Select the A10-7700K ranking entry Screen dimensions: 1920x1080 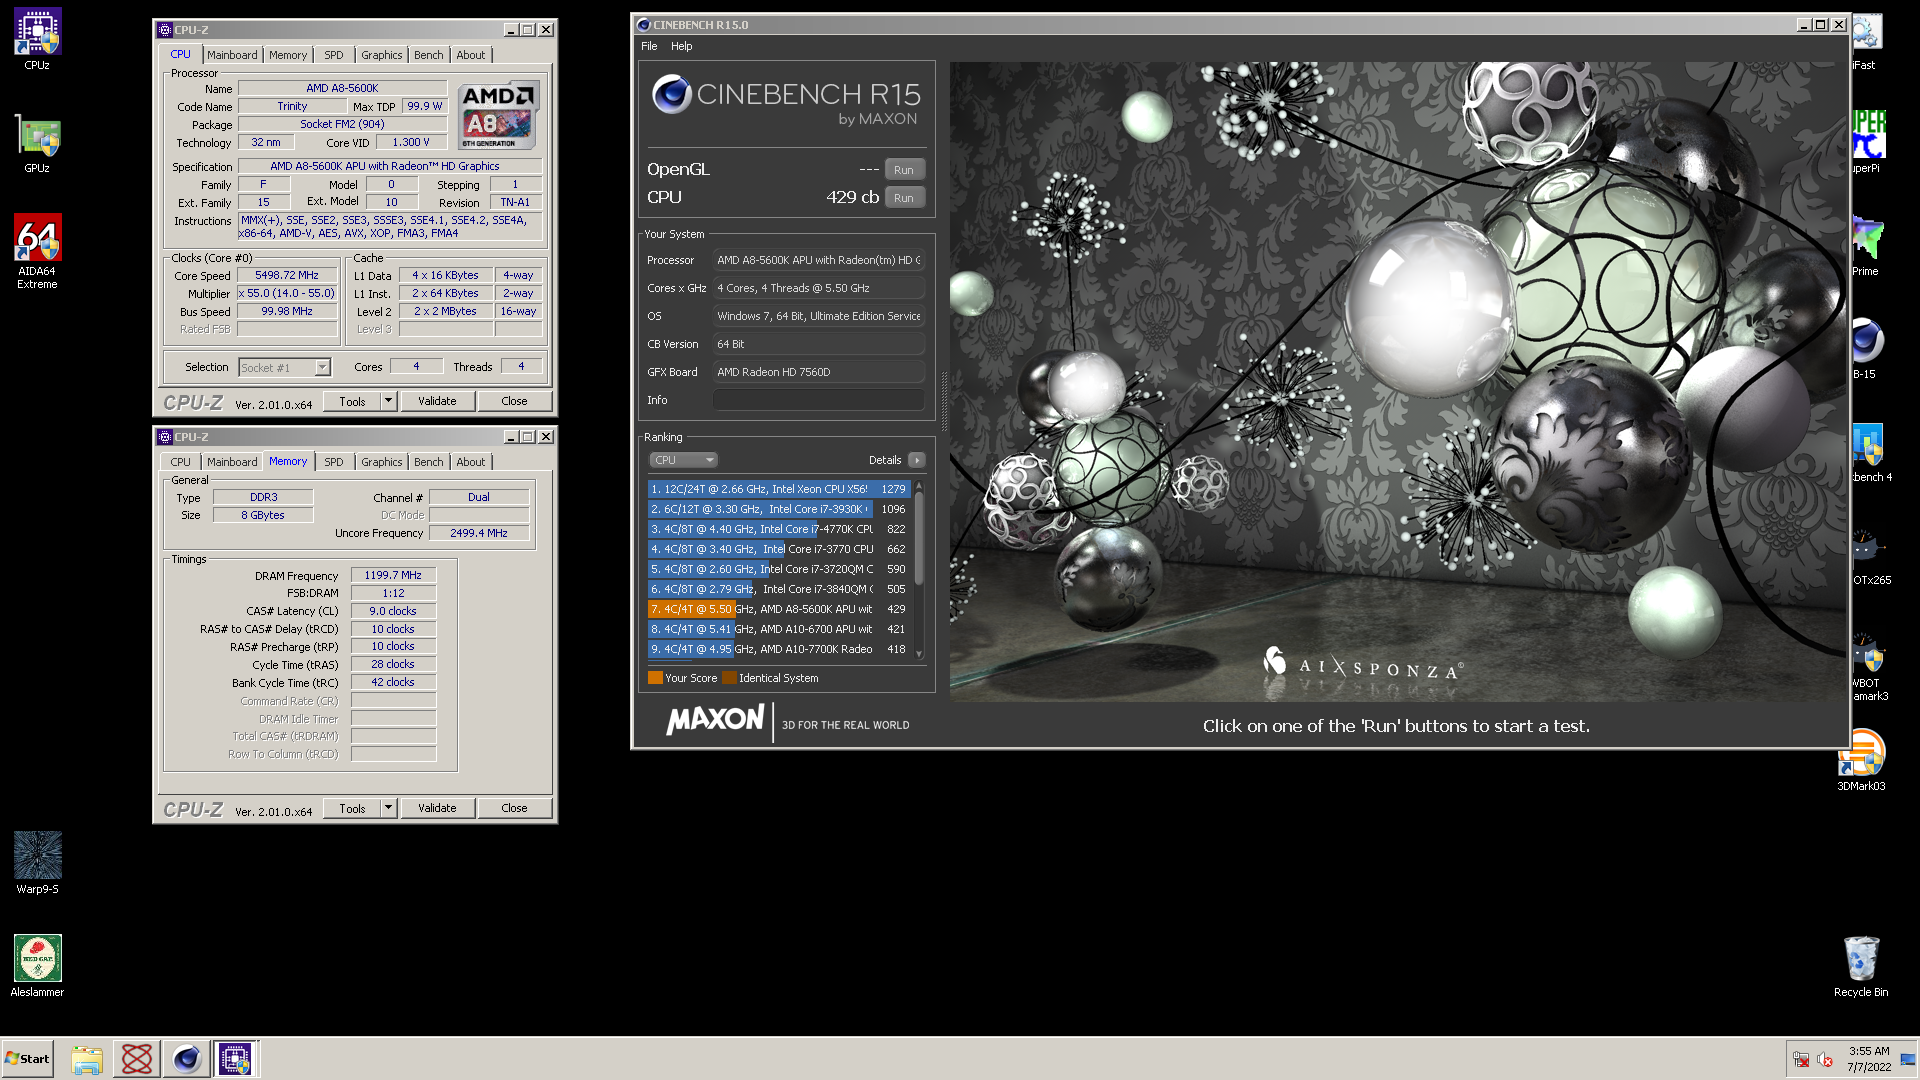tap(778, 649)
